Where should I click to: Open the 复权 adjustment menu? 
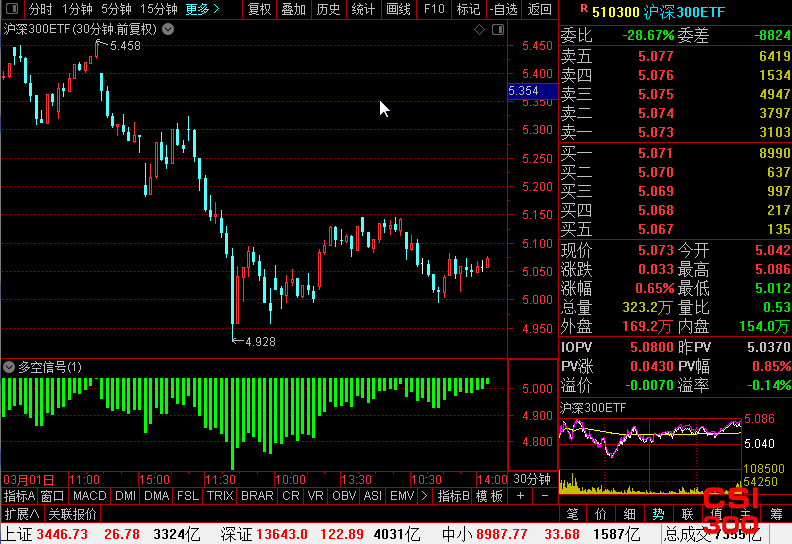(x=260, y=9)
